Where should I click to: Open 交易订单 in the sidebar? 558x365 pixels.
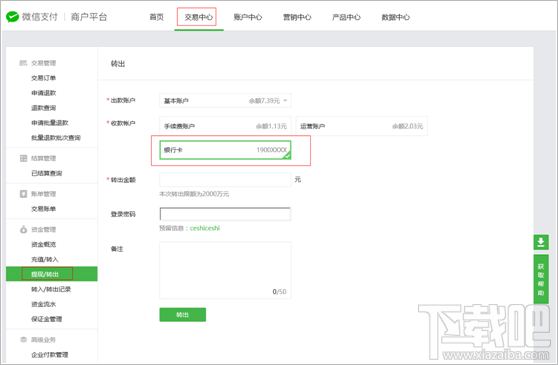(43, 78)
